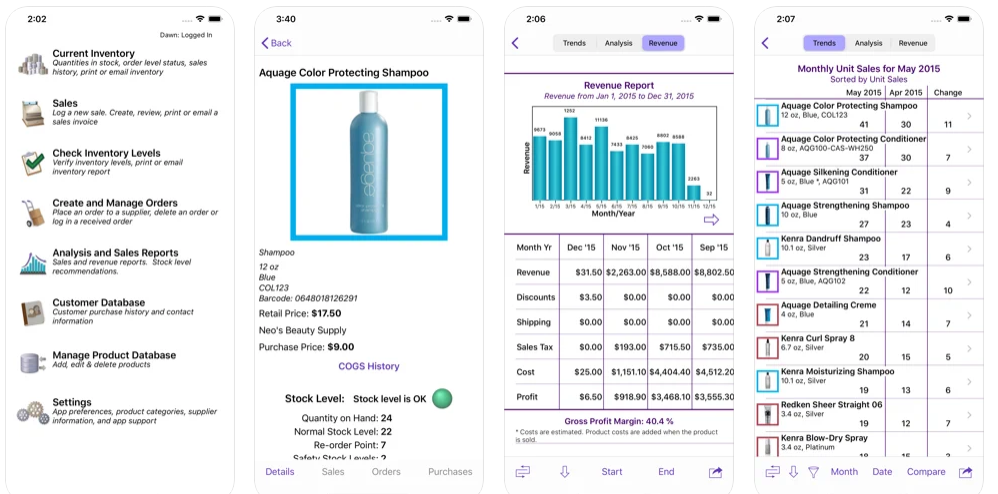Open Analysis and Sales Reports chart icon
This screenshot has height=494, width=998.
[x=32, y=262]
